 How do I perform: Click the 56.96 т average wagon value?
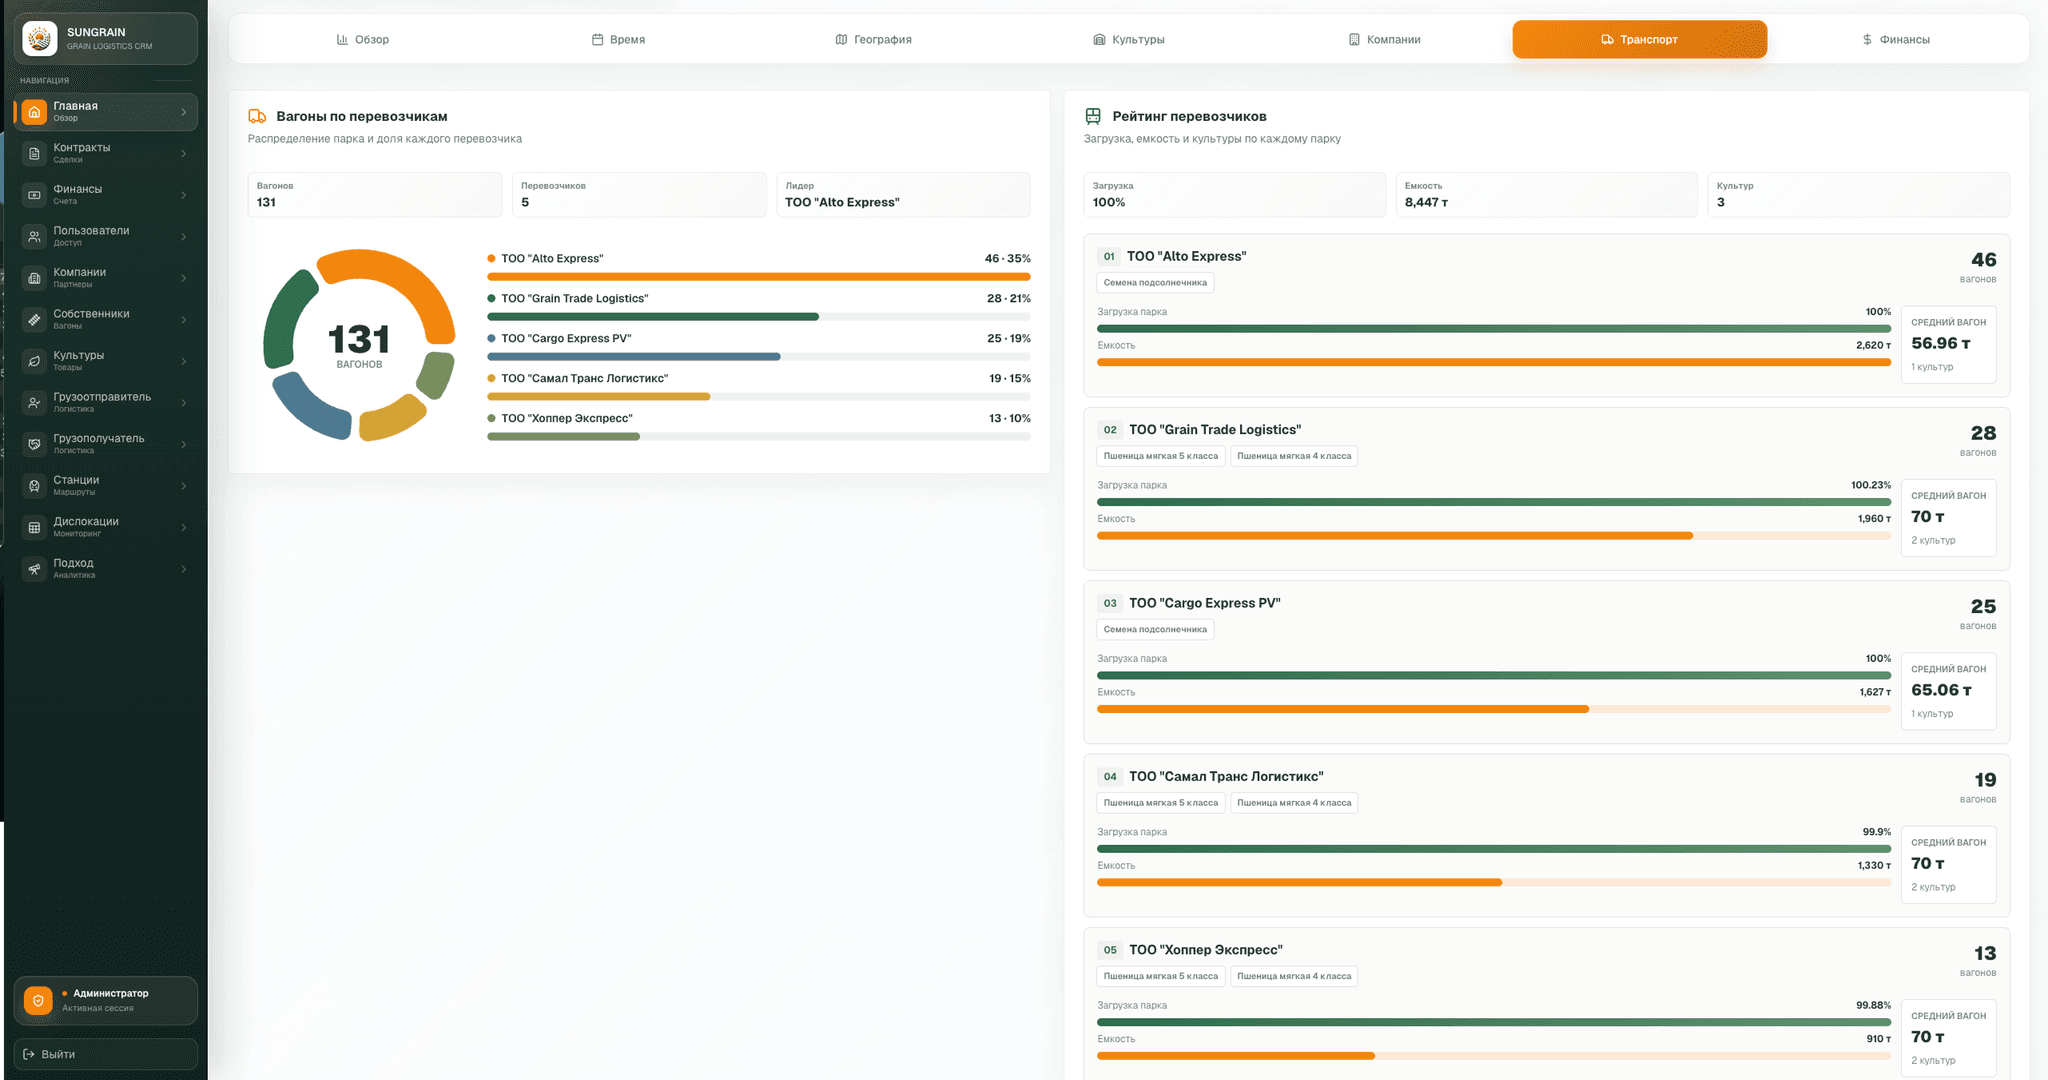[1940, 343]
